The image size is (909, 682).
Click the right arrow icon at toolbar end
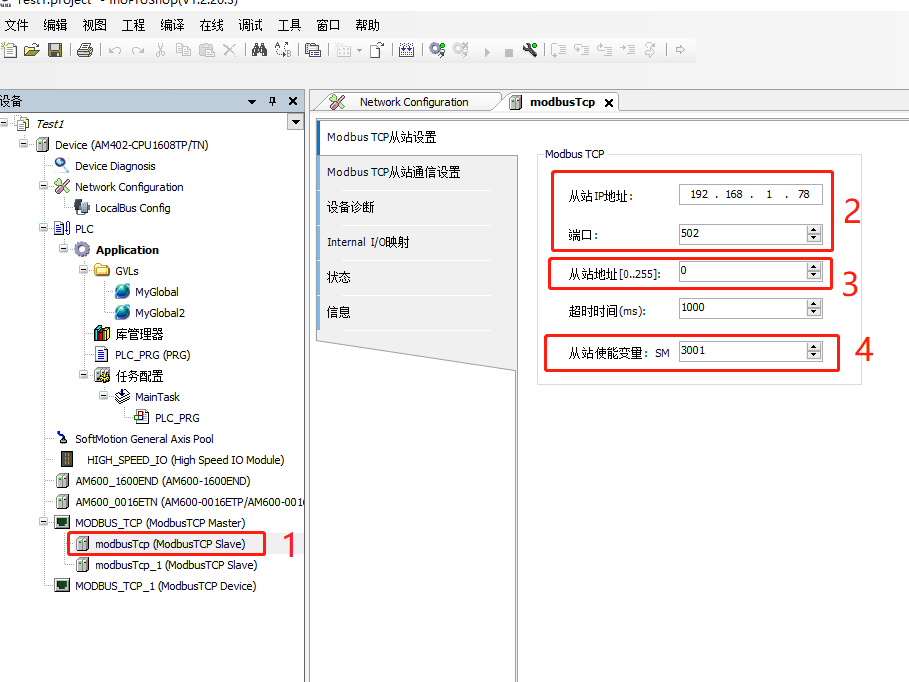pos(681,50)
